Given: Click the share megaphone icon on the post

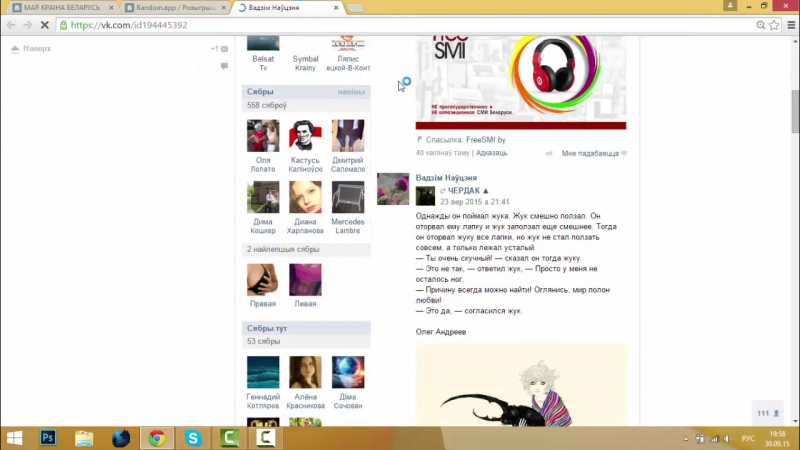Looking at the screenshot, I should [549, 153].
